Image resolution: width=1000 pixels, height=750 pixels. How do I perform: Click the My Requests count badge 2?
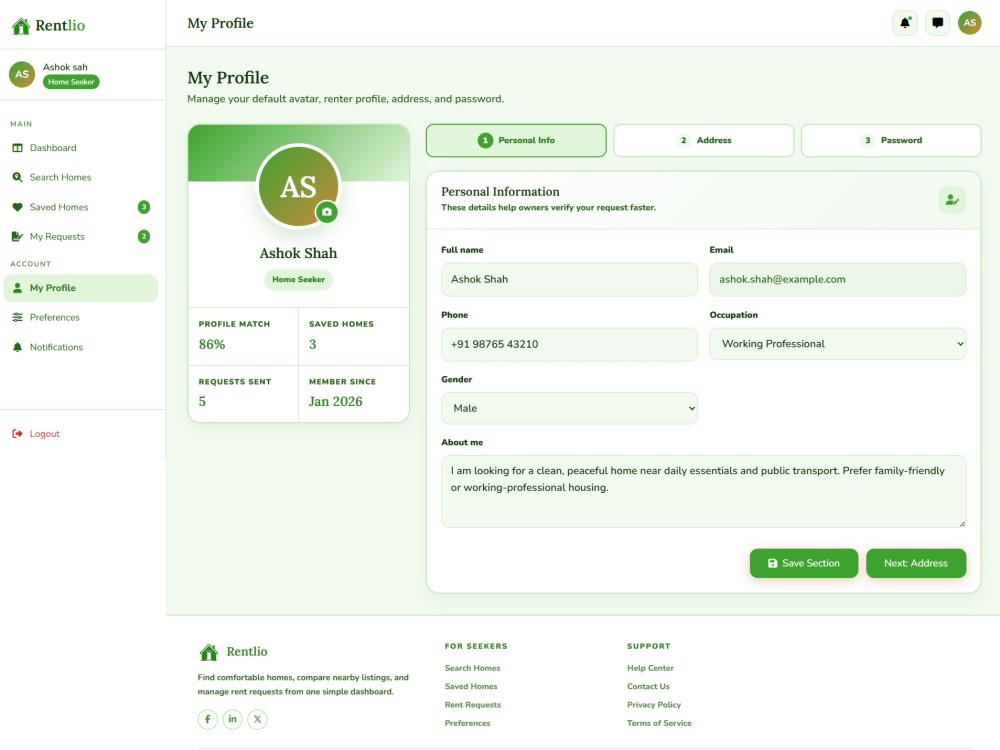click(144, 237)
